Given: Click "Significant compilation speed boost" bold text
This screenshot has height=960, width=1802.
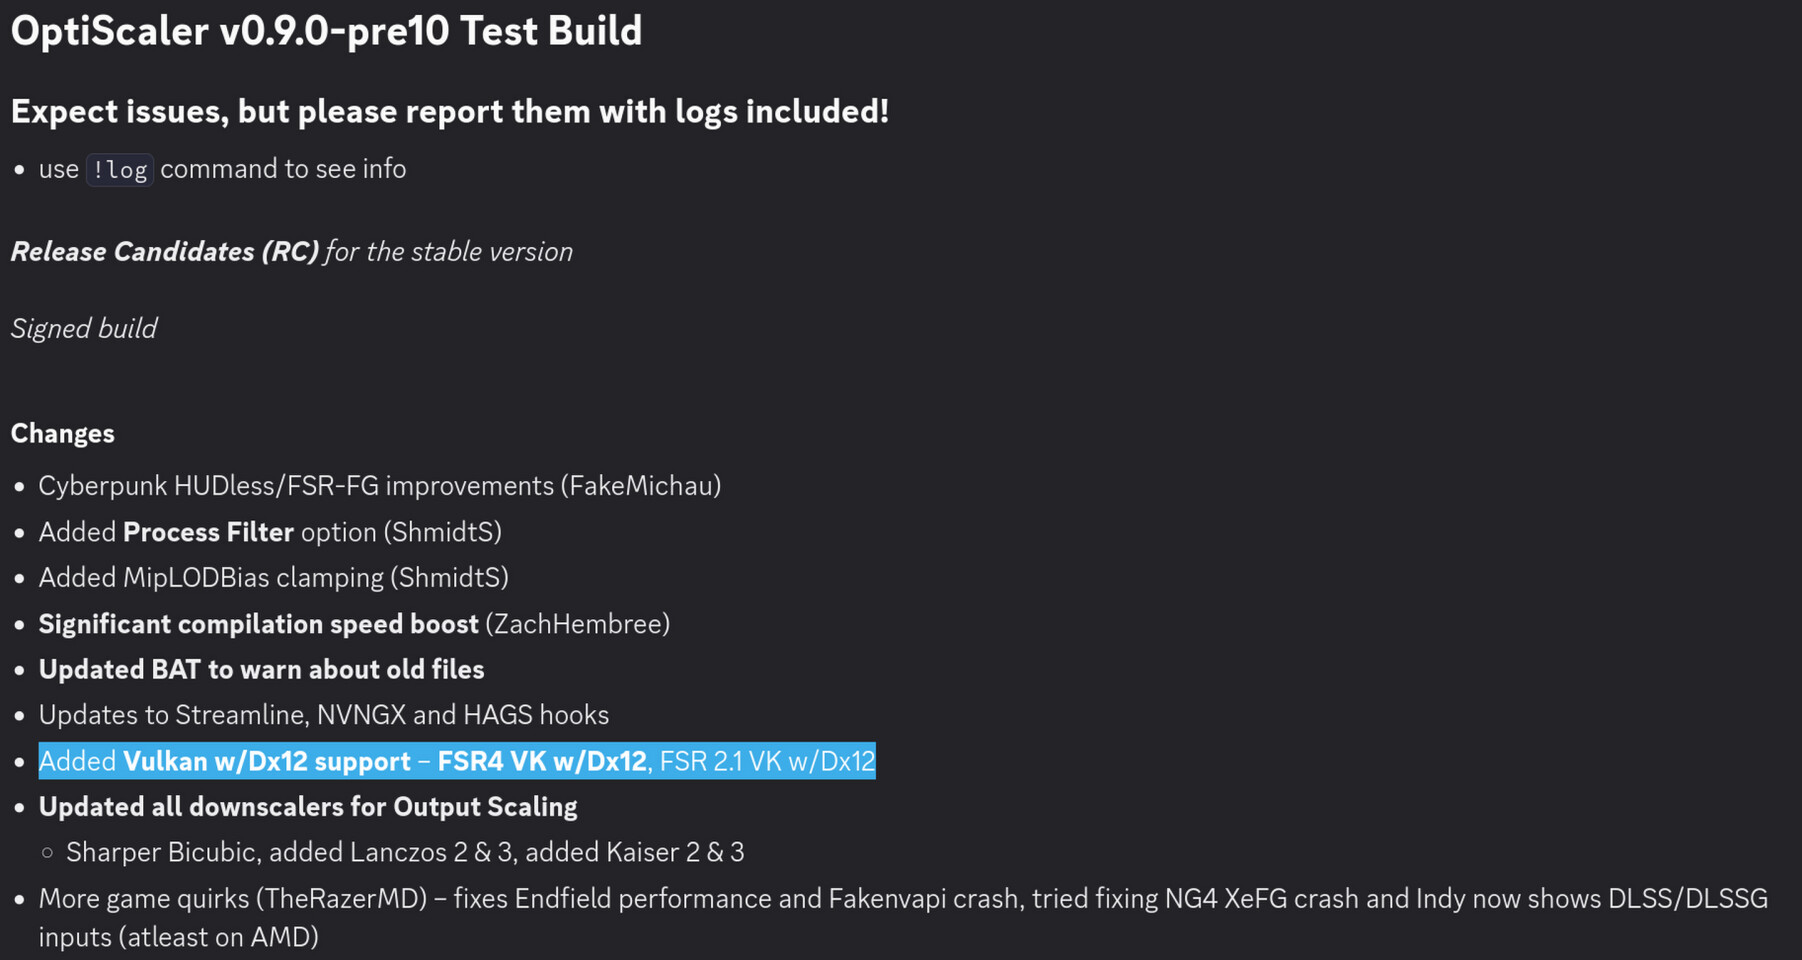Looking at the screenshot, I should click(x=258, y=624).
